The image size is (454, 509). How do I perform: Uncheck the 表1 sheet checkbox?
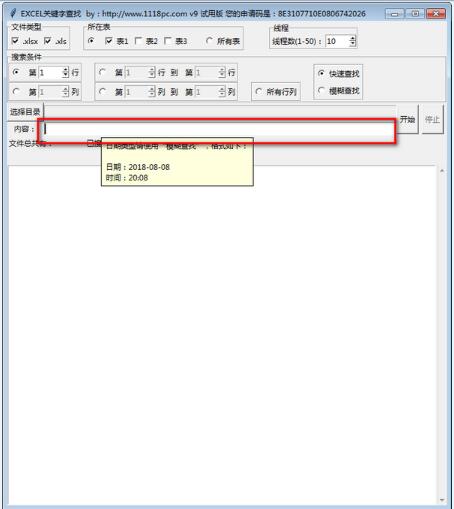[108, 41]
